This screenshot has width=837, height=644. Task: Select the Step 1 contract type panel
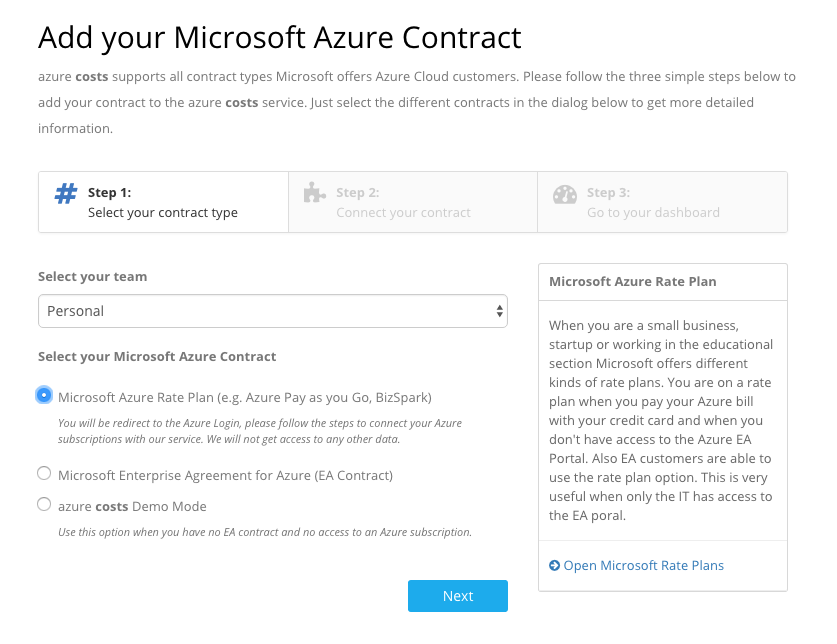coord(163,201)
